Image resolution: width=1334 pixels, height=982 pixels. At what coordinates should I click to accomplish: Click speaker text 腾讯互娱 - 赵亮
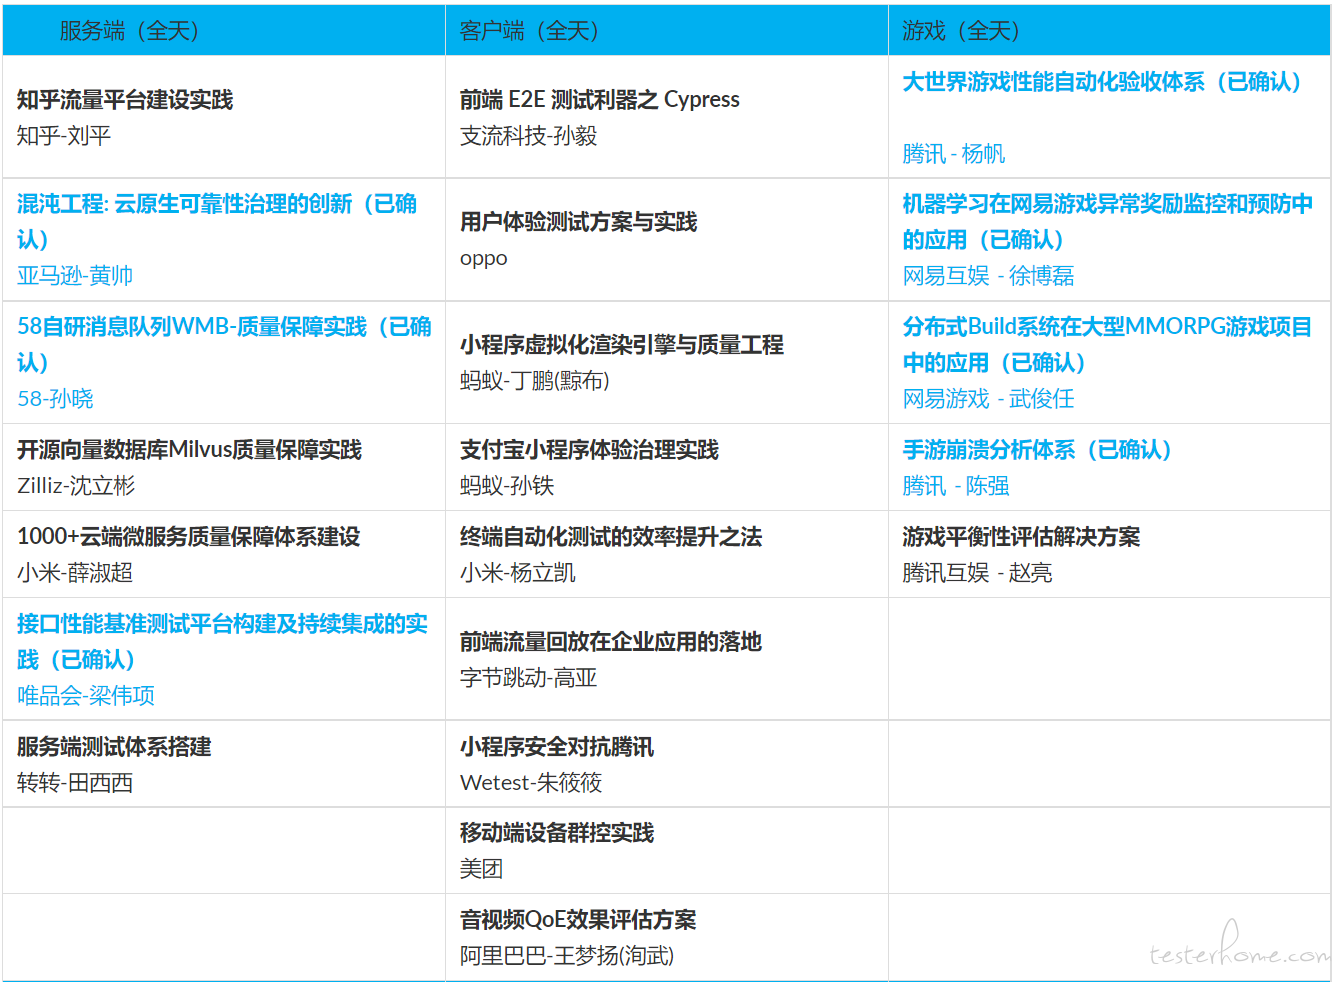[x=978, y=573]
